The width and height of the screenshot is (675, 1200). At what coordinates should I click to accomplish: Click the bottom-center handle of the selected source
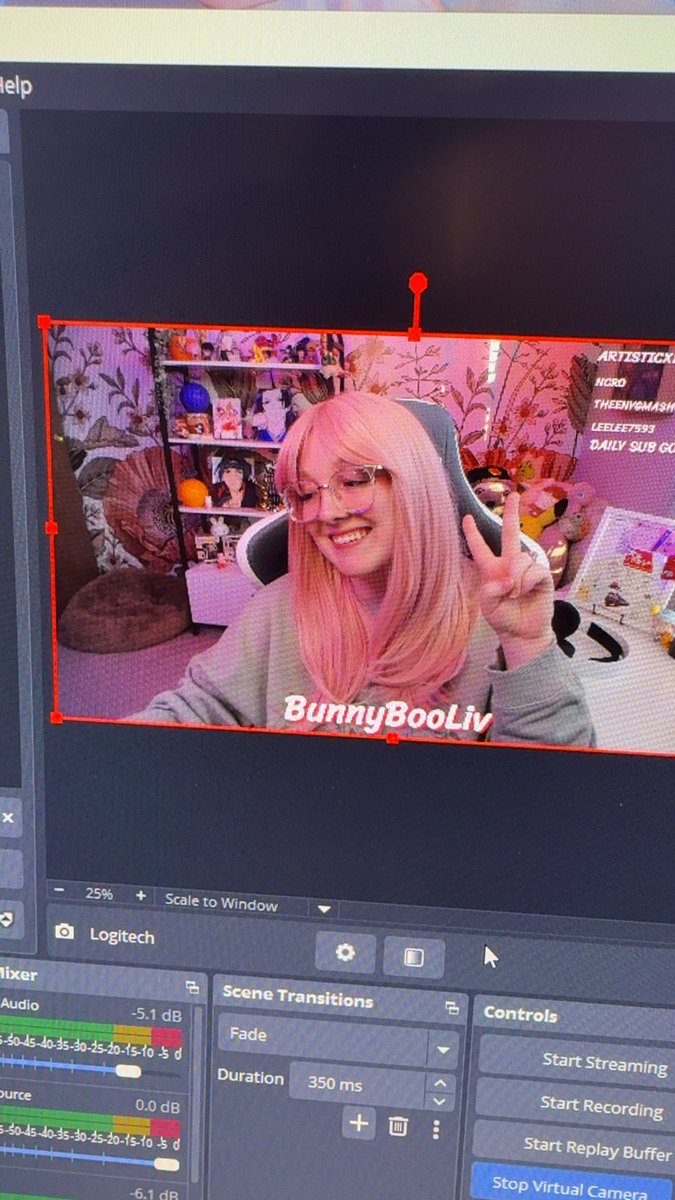393,738
